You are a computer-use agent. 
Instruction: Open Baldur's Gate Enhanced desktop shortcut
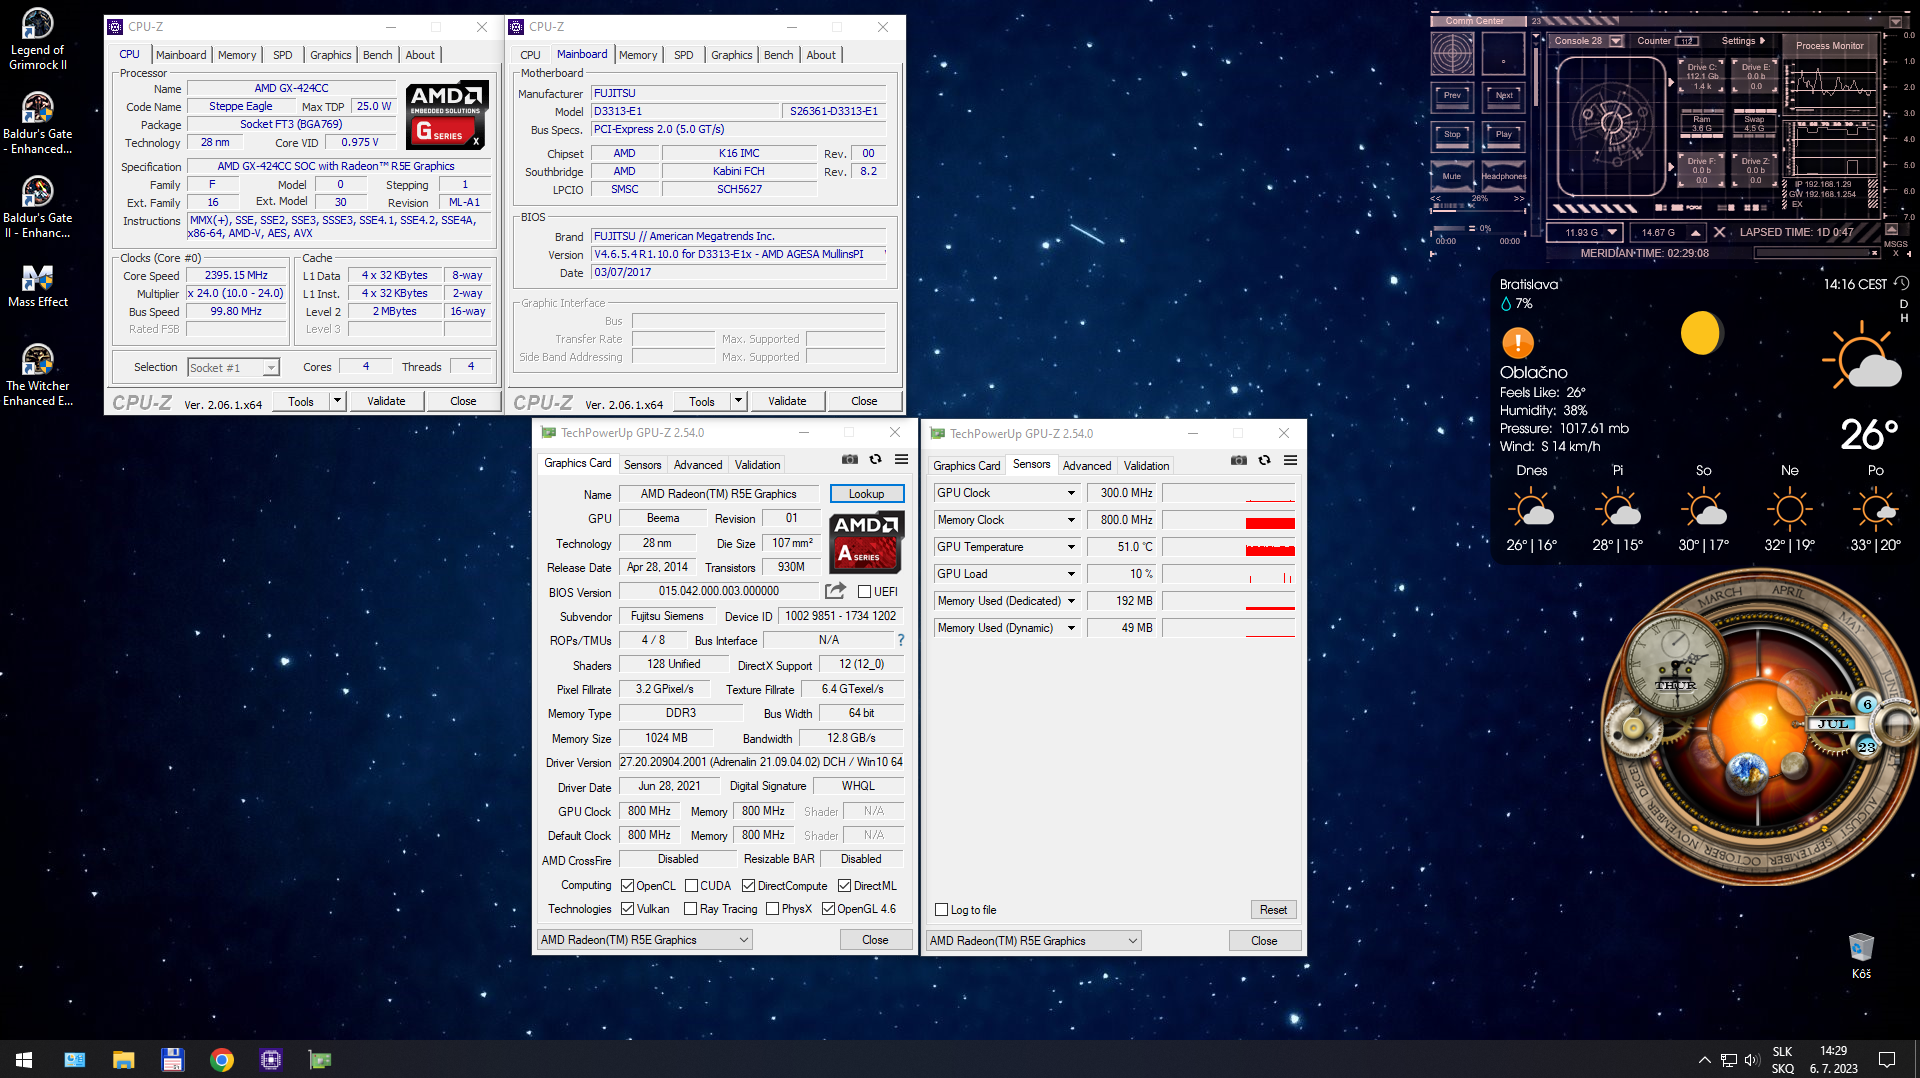[38, 124]
